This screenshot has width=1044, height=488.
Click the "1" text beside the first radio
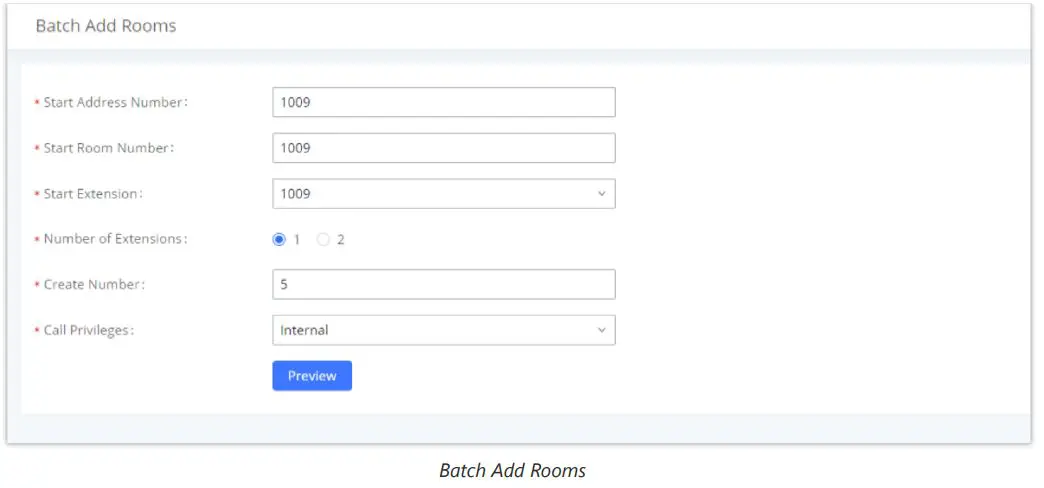(x=296, y=240)
